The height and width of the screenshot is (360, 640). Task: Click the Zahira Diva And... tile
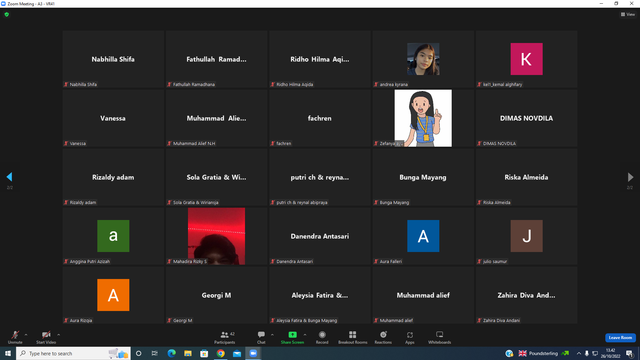pyautogui.click(x=526, y=295)
